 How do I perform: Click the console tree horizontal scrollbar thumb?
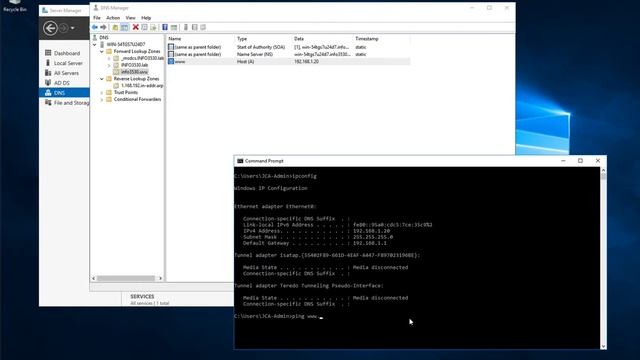tap(126, 278)
